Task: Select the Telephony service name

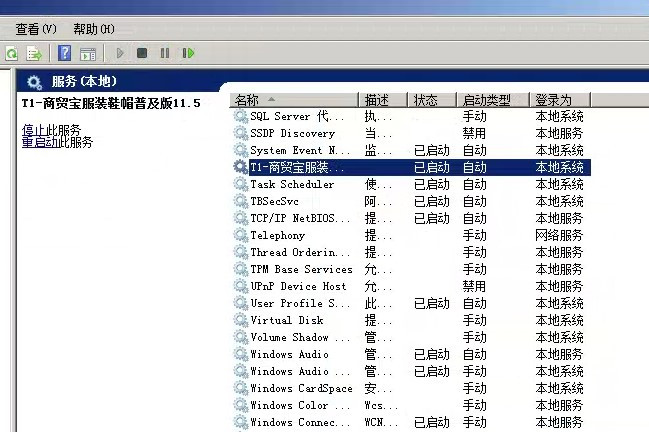Action: pos(277,235)
